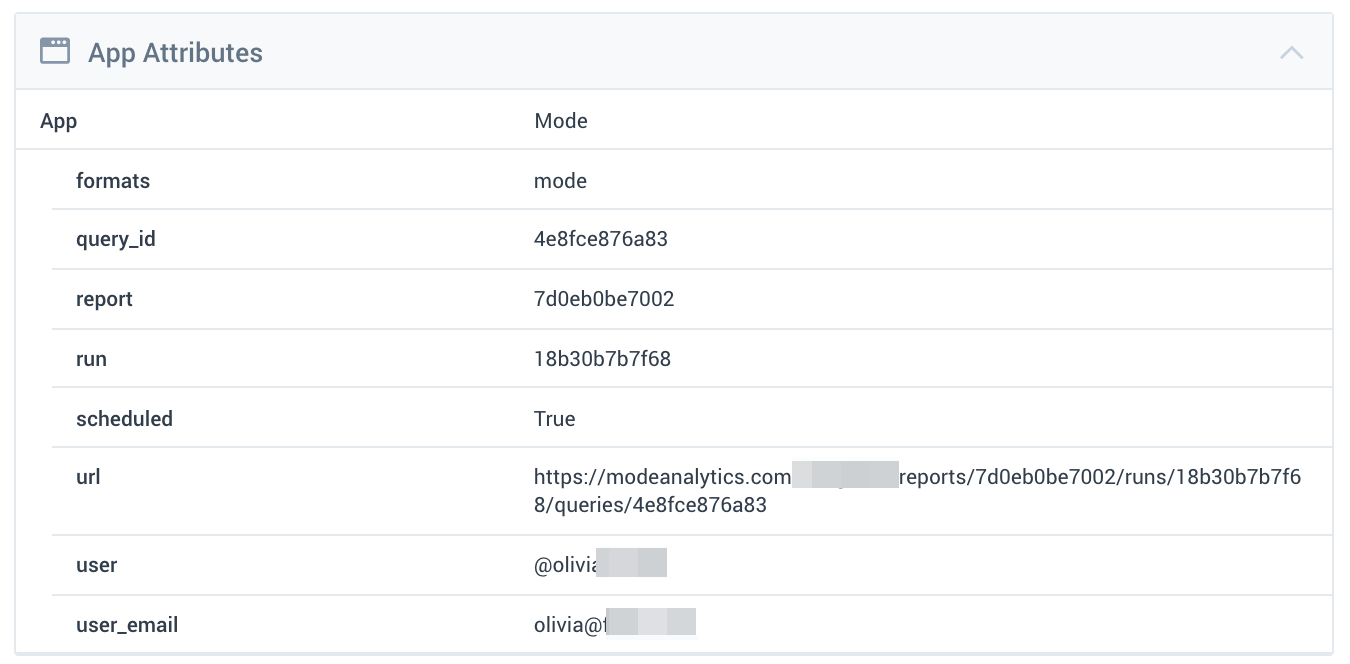Select the scheduled attribute label
The height and width of the screenshot is (664, 1350).
click(124, 418)
